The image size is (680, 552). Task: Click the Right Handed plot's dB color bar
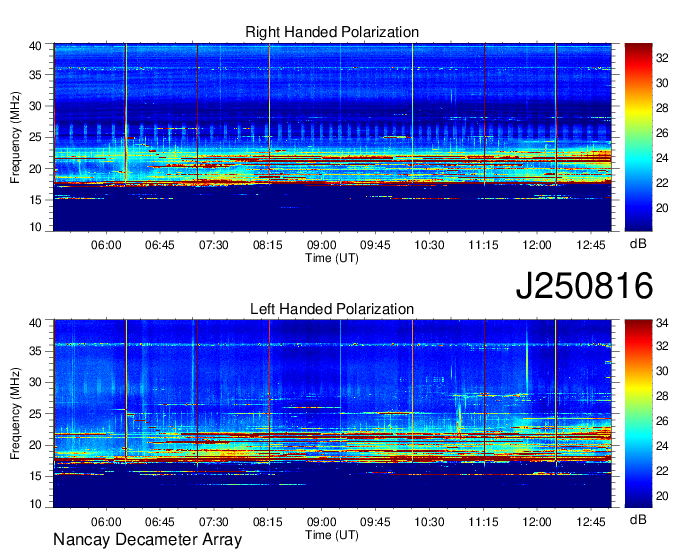(x=638, y=137)
